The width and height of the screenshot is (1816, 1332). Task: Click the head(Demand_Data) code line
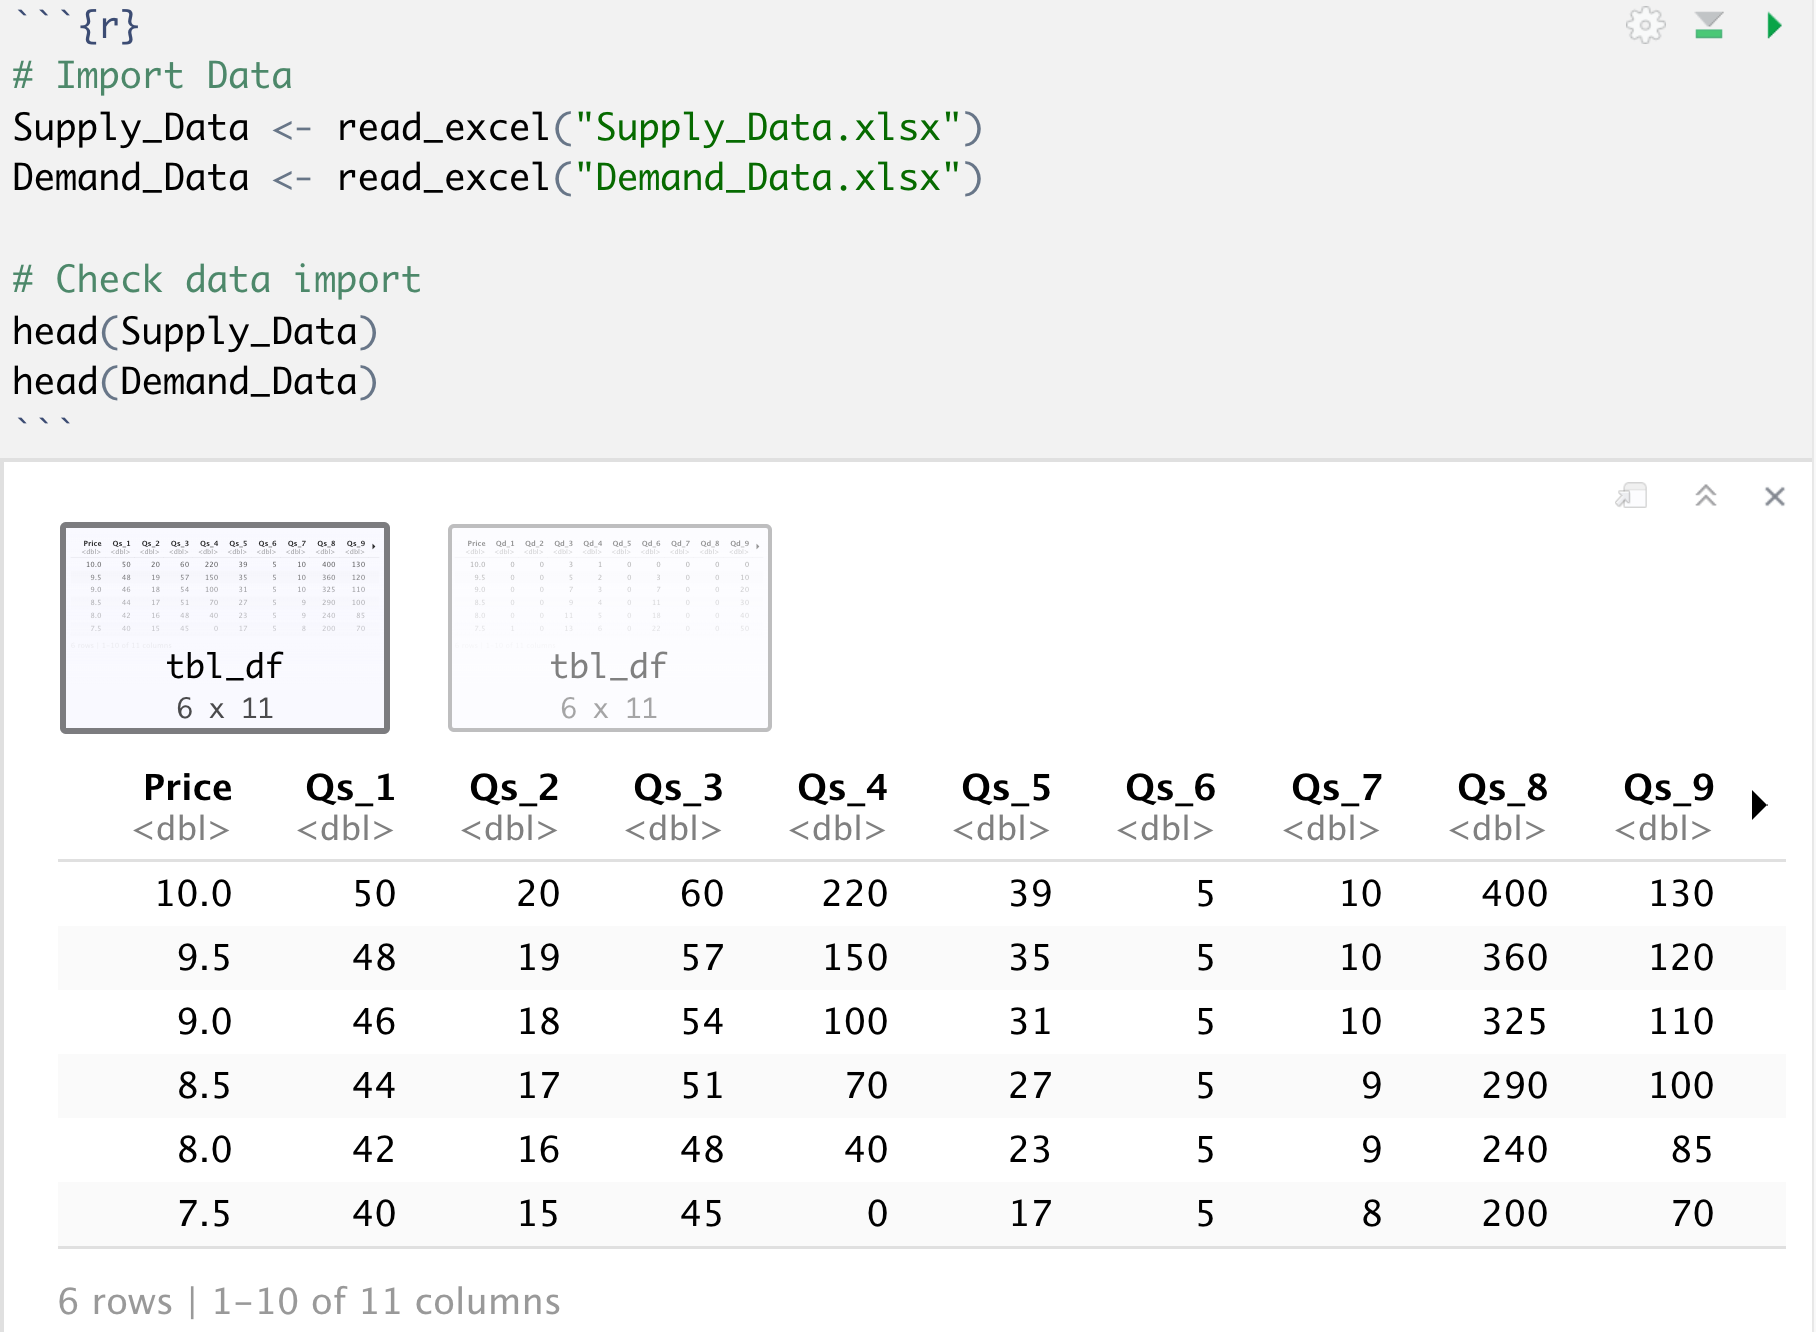click(195, 381)
